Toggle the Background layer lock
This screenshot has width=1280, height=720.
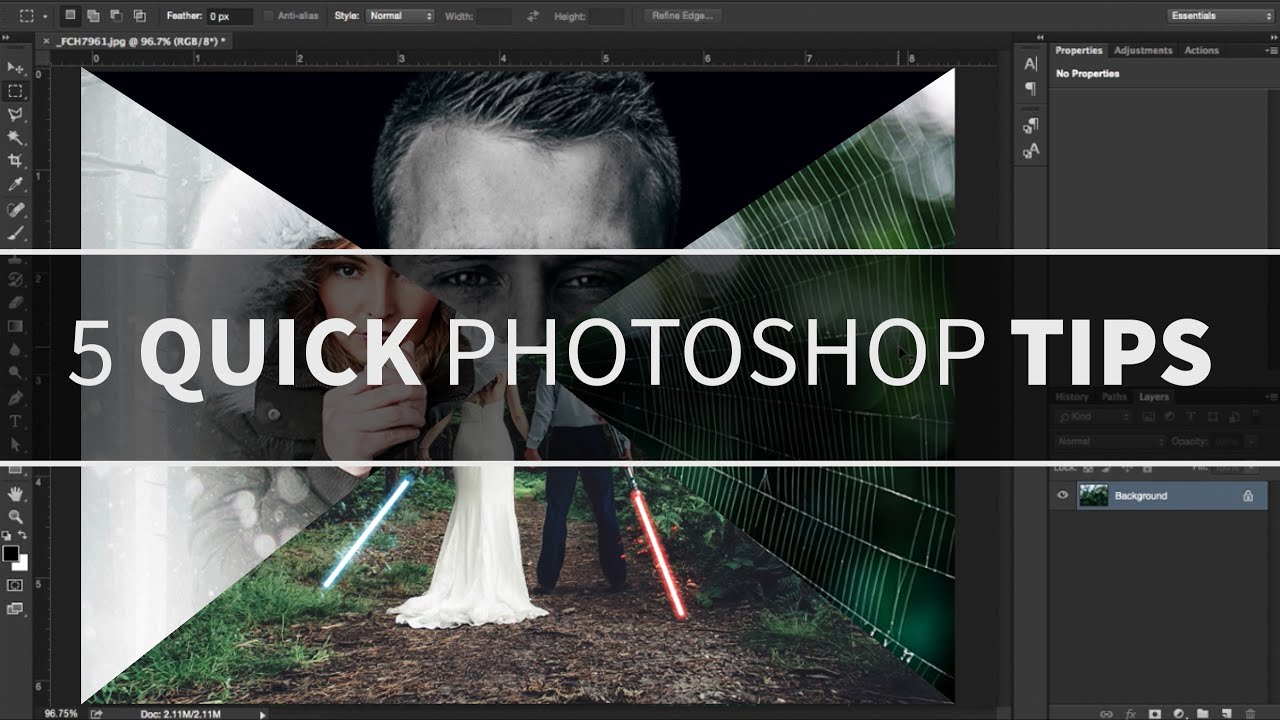1248,495
